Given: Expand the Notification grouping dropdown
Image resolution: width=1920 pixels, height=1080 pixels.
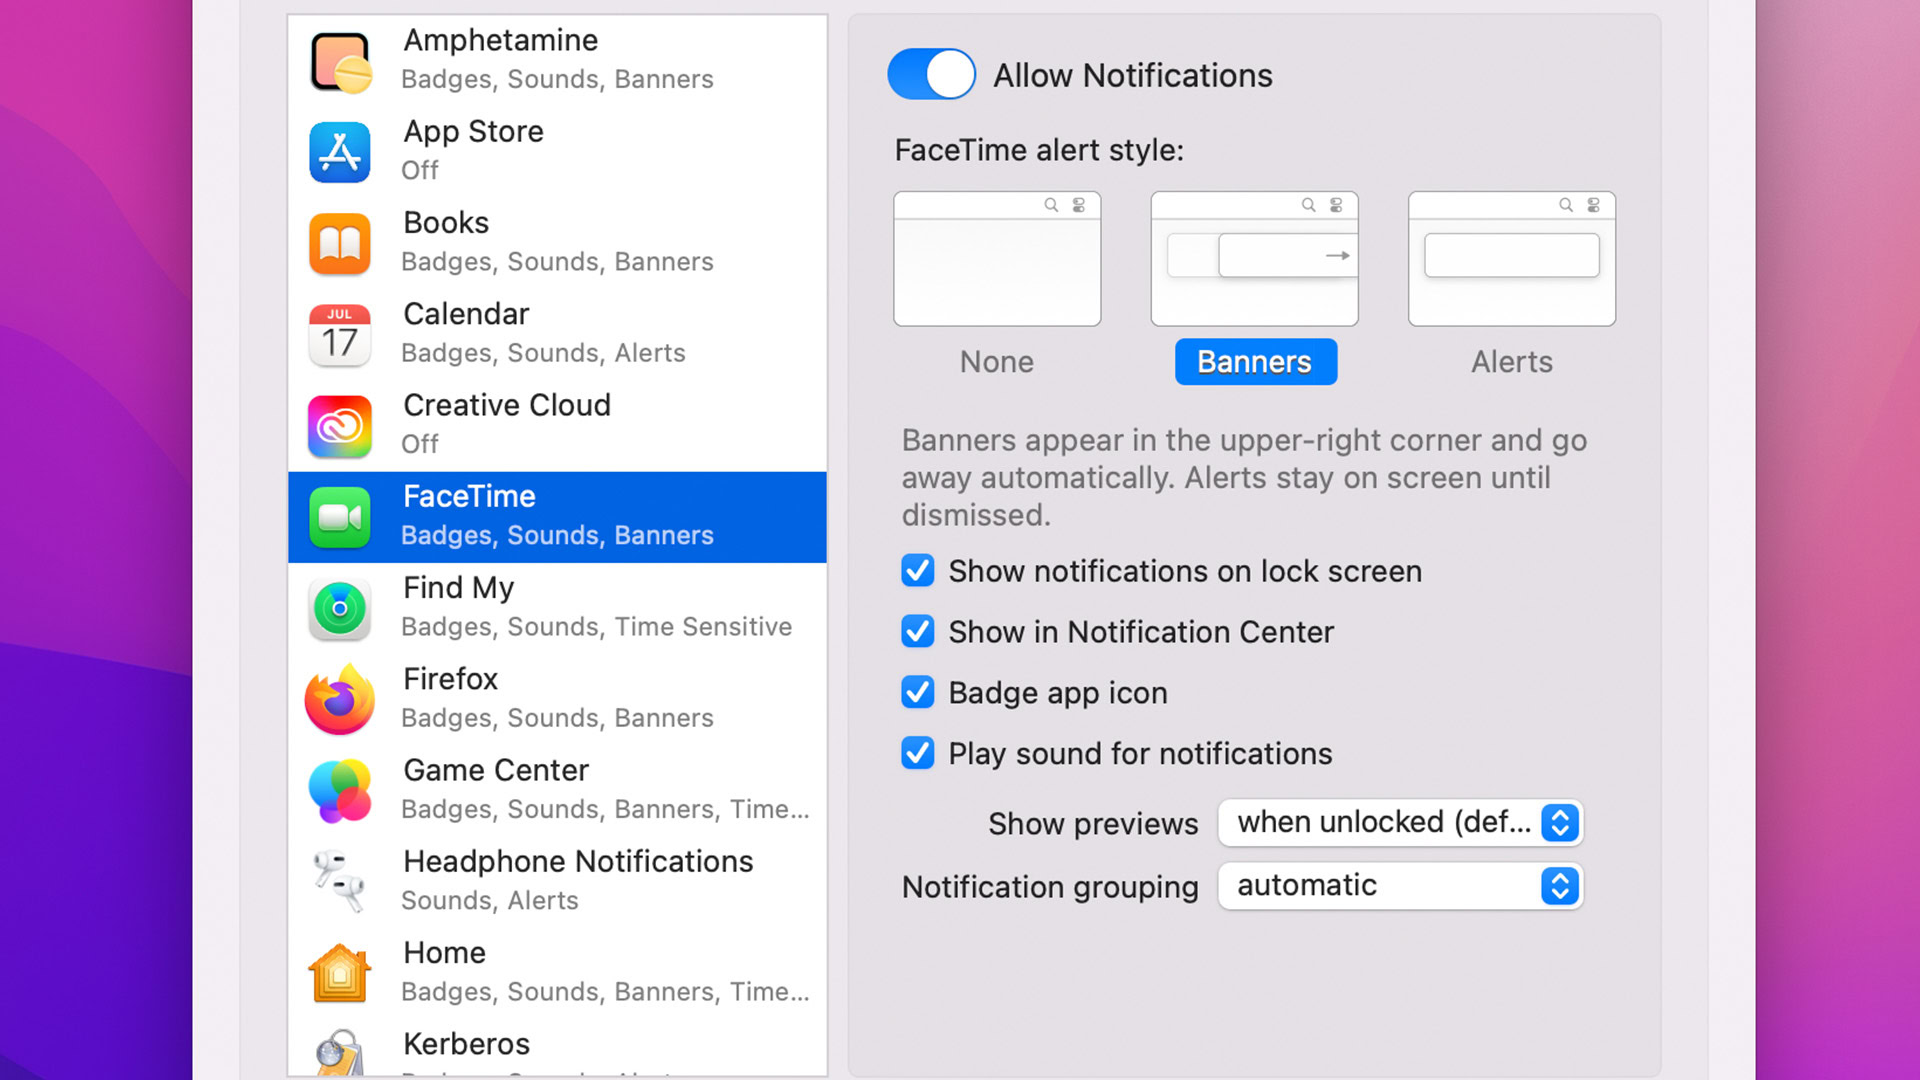Looking at the screenshot, I should 1400,886.
